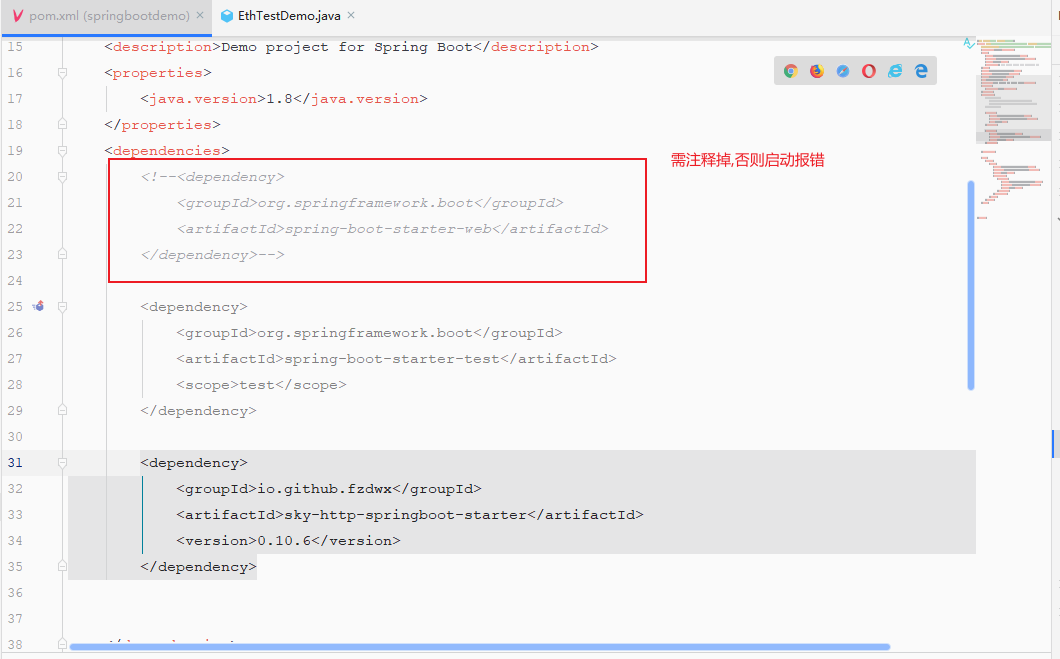The image size is (1060, 659).
Task: Collapse the test dependency at line 25
Action: 62,306
